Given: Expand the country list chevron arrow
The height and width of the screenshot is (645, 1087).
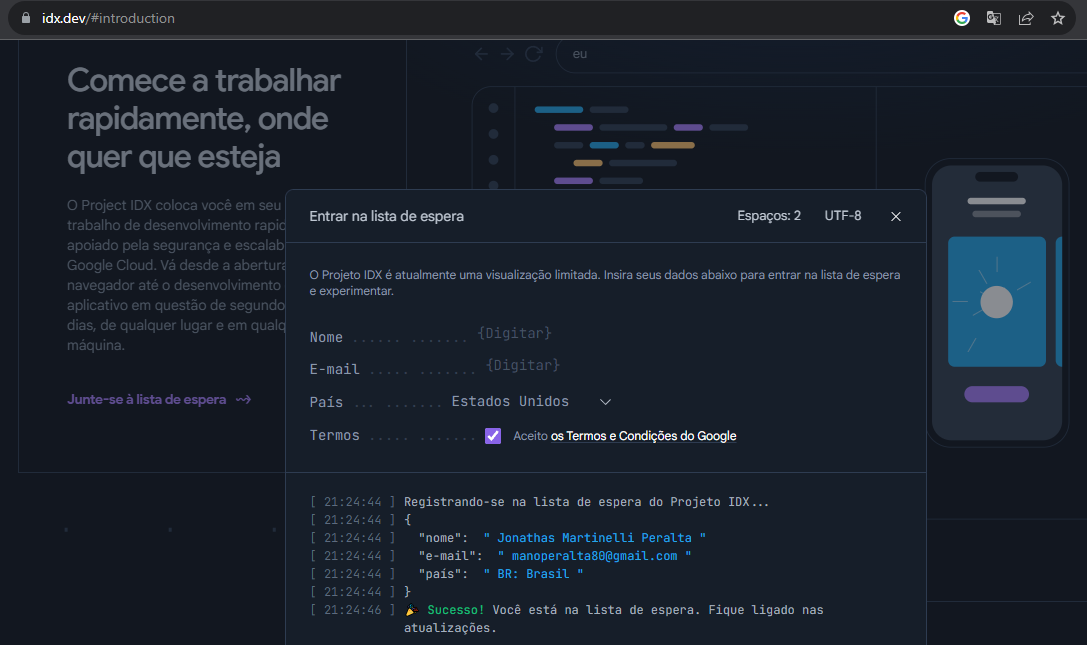Looking at the screenshot, I should coord(605,402).
